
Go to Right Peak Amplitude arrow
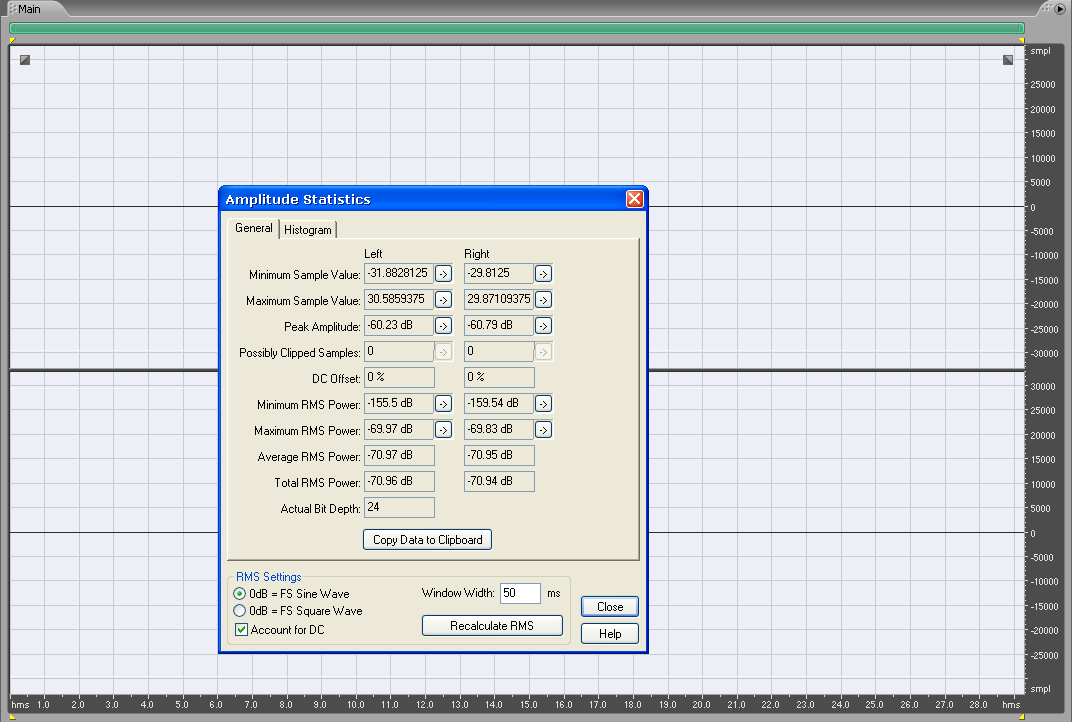pos(543,326)
